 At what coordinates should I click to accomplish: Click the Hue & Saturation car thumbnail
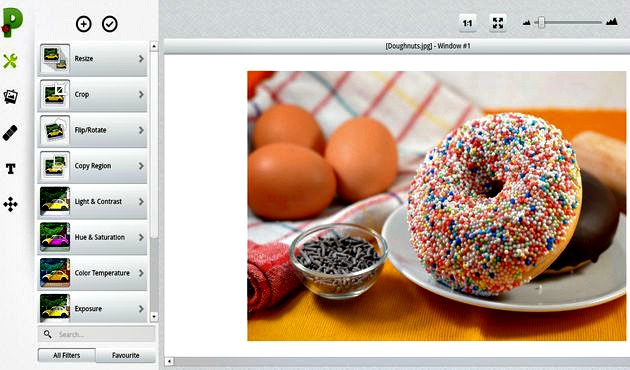[x=55, y=237]
